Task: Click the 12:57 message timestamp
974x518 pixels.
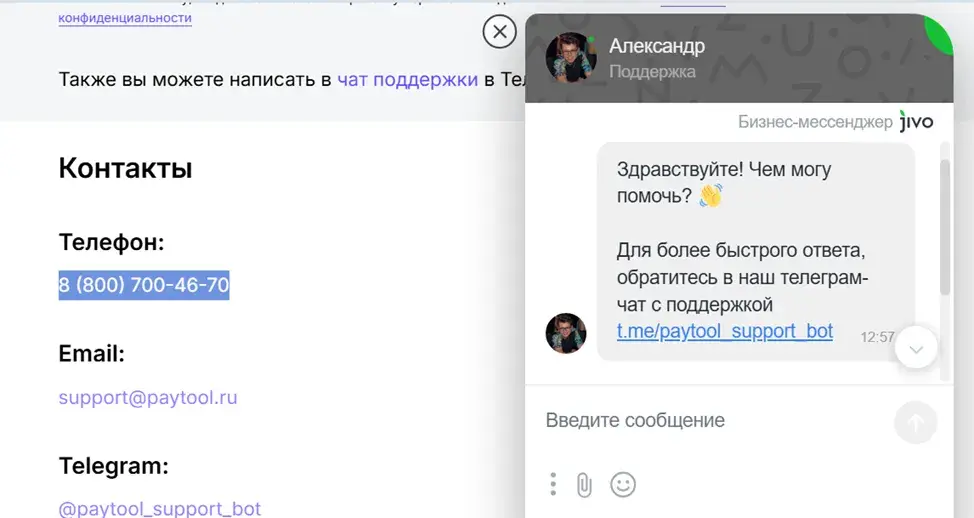Action: (x=877, y=337)
